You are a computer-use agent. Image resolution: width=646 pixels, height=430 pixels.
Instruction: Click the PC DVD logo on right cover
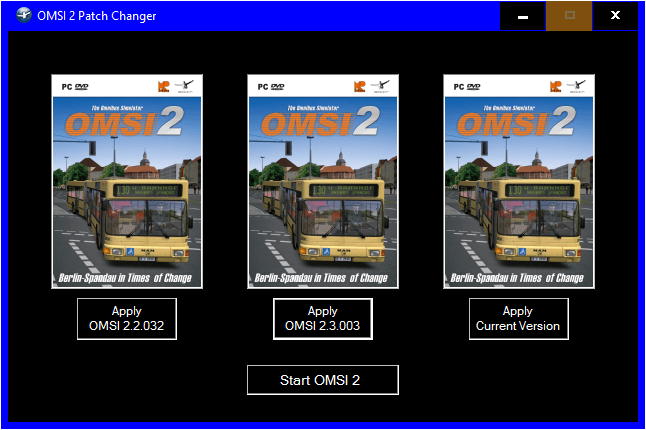(x=462, y=87)
